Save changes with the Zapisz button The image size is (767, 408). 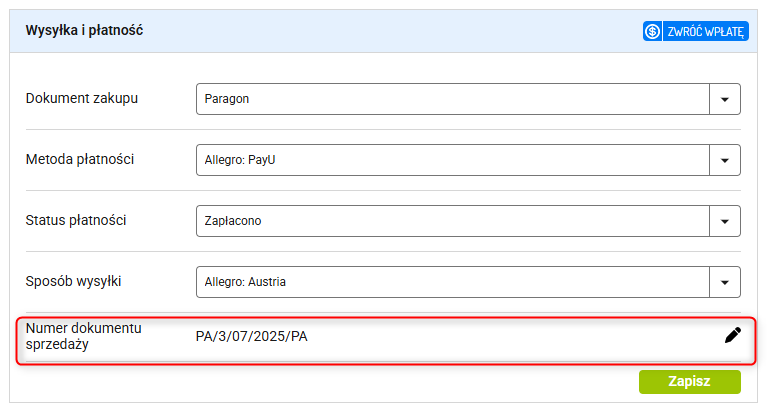click(690, 382)
